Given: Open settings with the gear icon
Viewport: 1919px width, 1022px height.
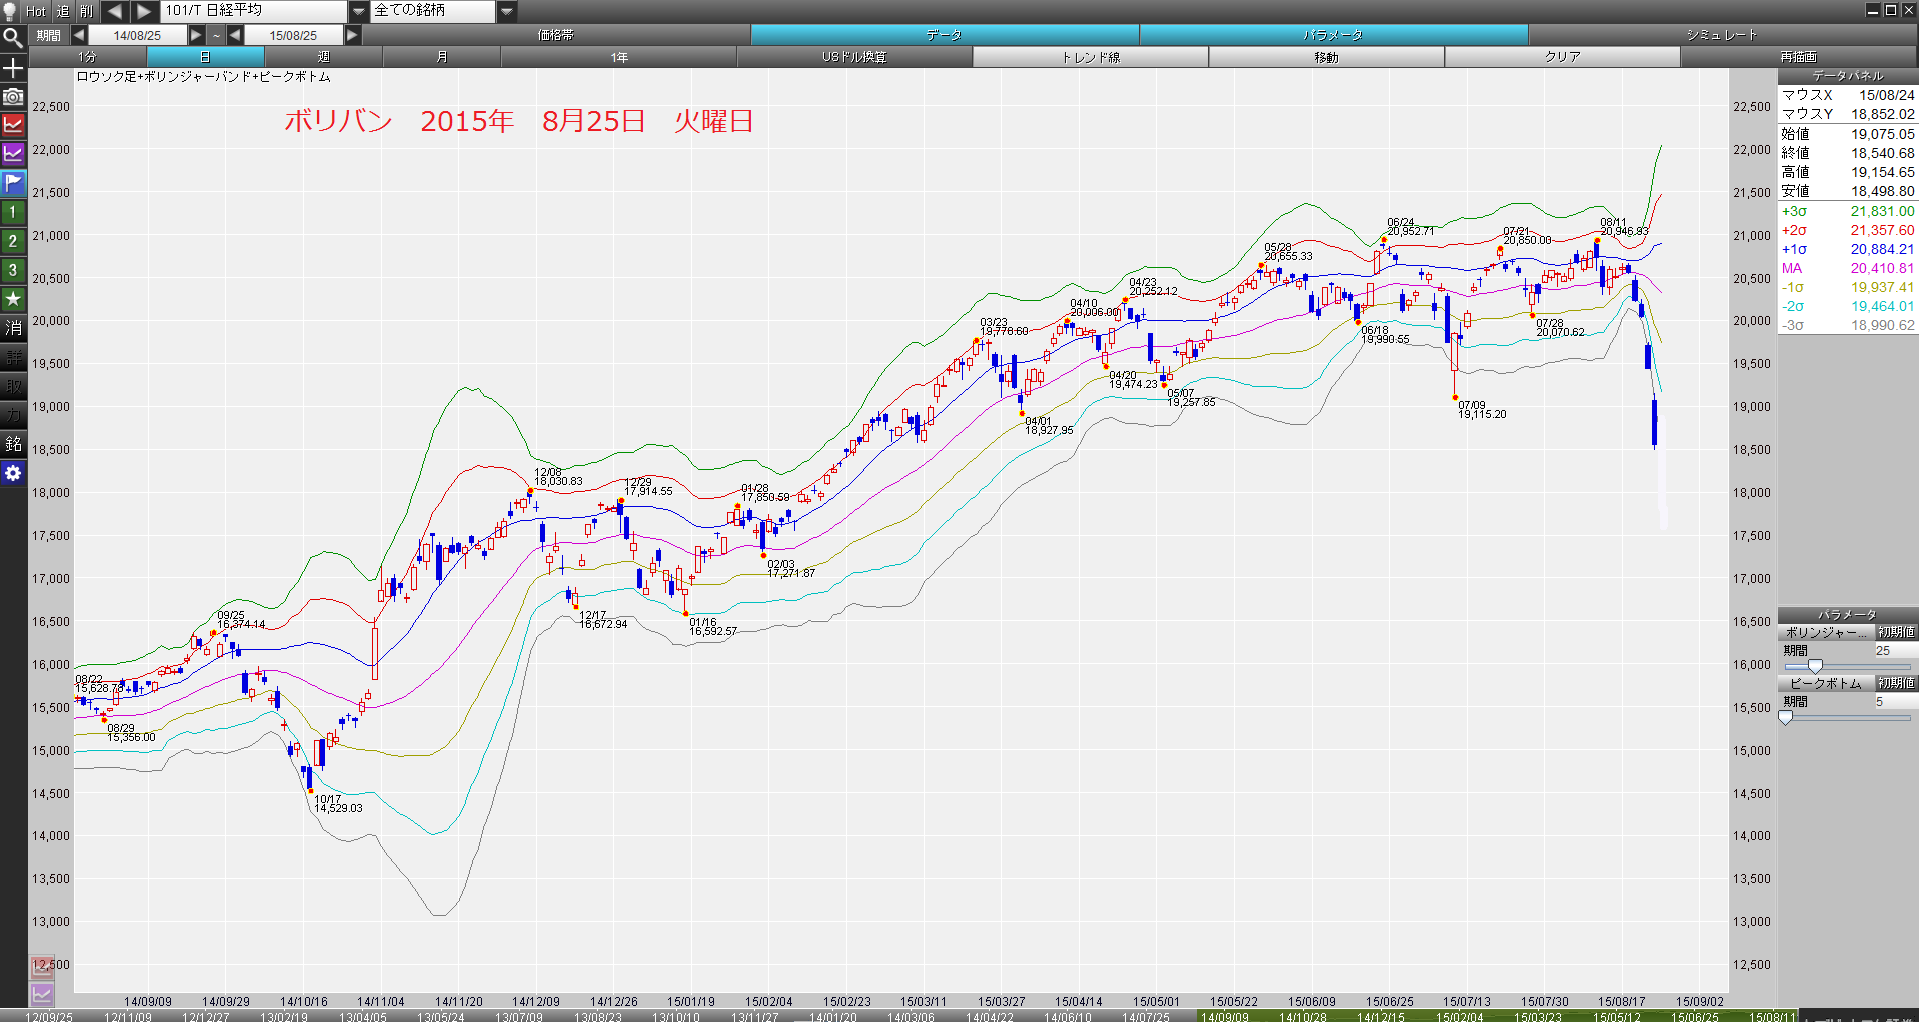Looking at the screenshot, I should [x=13, y=473].
